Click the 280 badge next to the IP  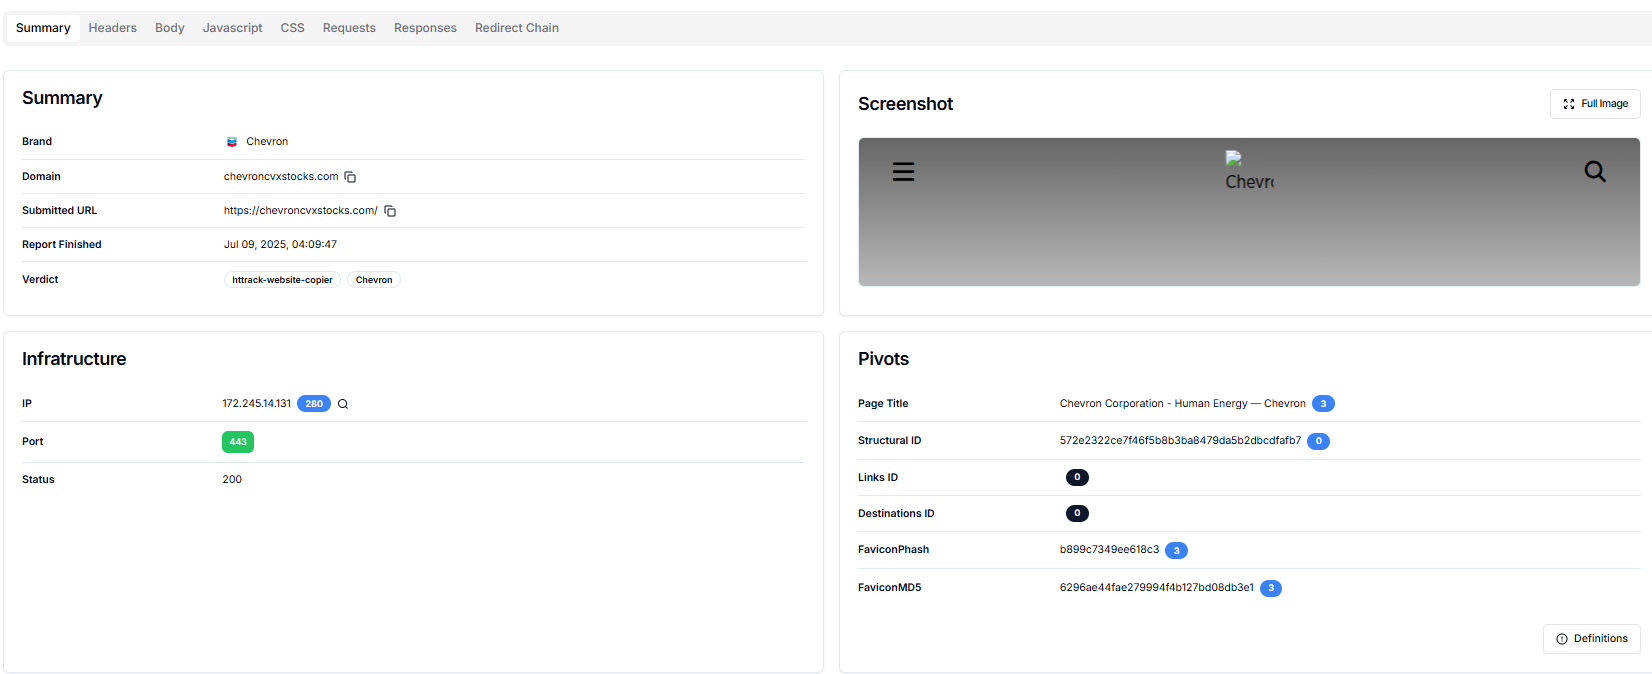[x=314, y=404]
